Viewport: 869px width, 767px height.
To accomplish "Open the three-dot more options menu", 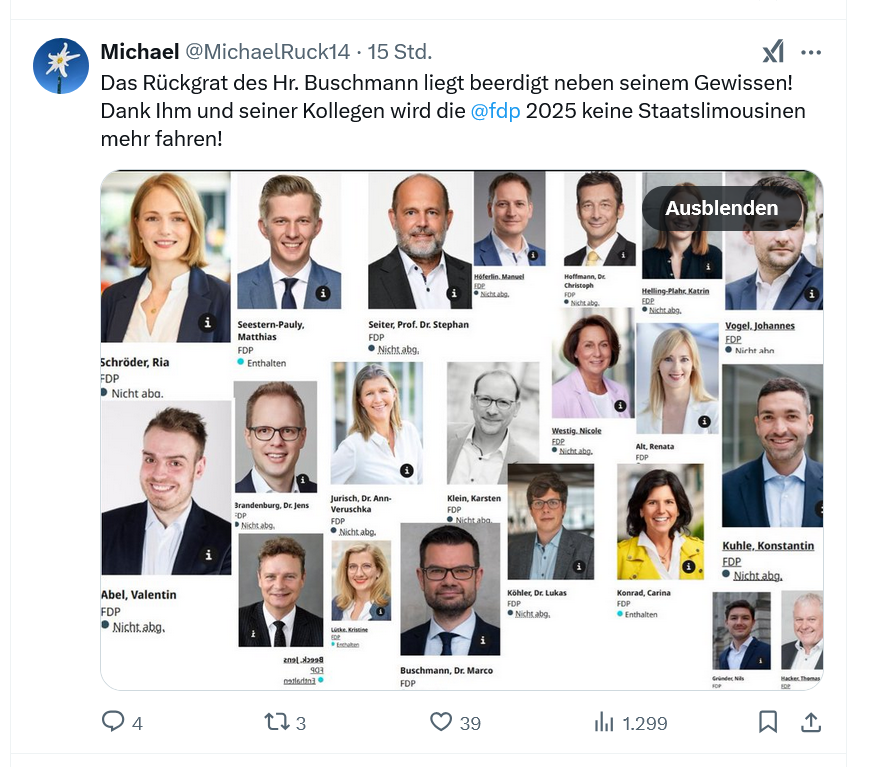I will pyautogui.click(x=811, y=52).
